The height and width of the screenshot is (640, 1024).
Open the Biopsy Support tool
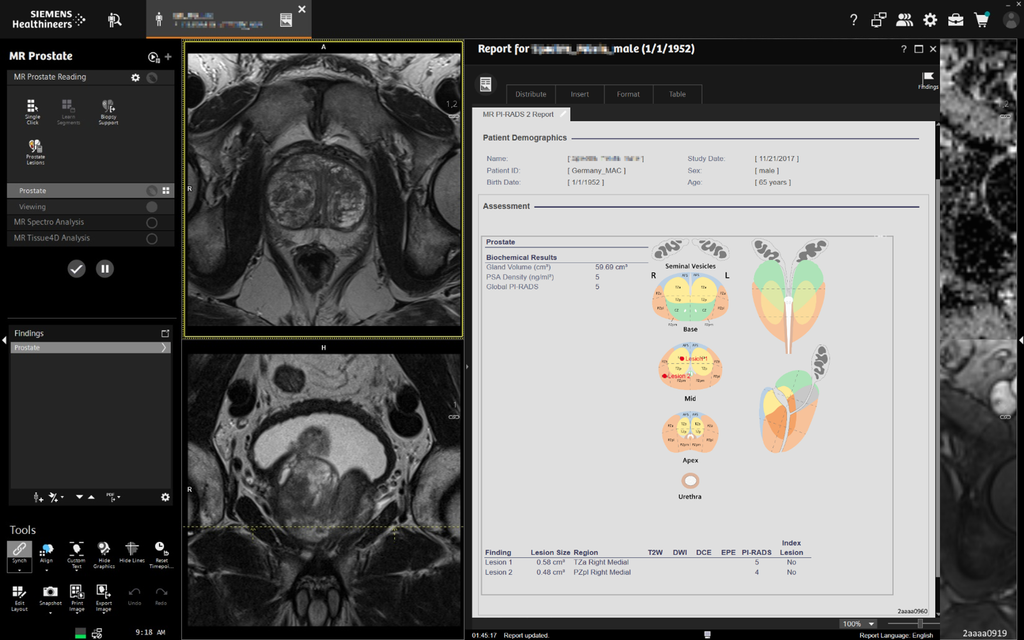click(x=108, y=110)
